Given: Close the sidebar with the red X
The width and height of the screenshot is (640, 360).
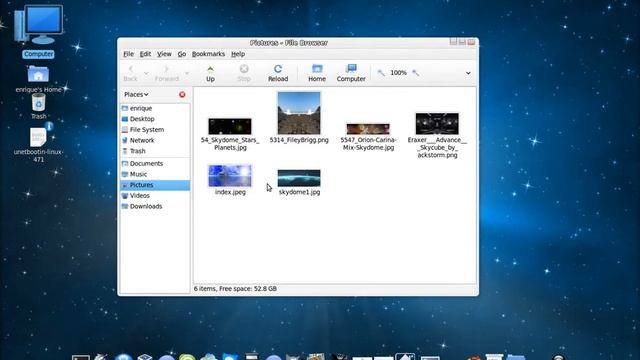Looking at the screenshot, I should [x=182, y=94].
